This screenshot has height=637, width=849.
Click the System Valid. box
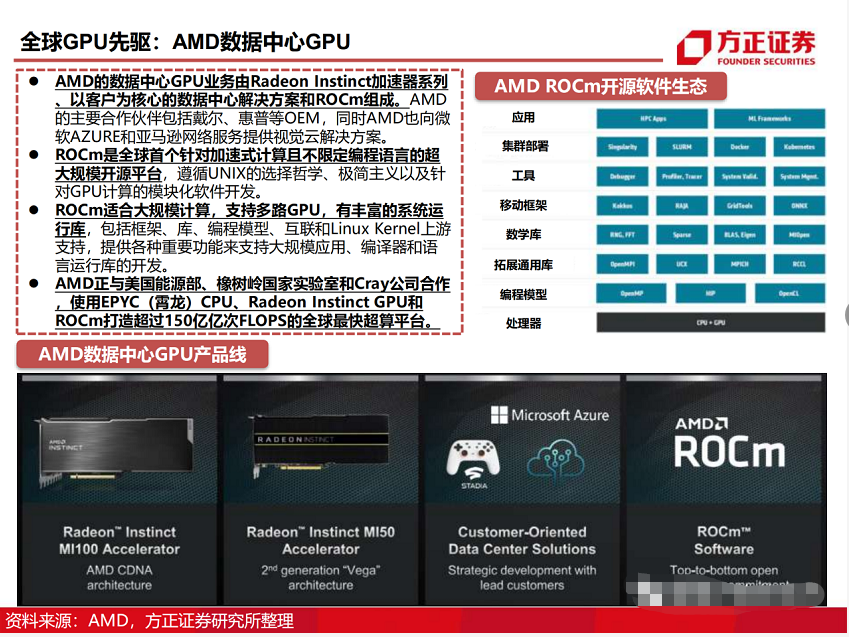click(x=740, y=177)
